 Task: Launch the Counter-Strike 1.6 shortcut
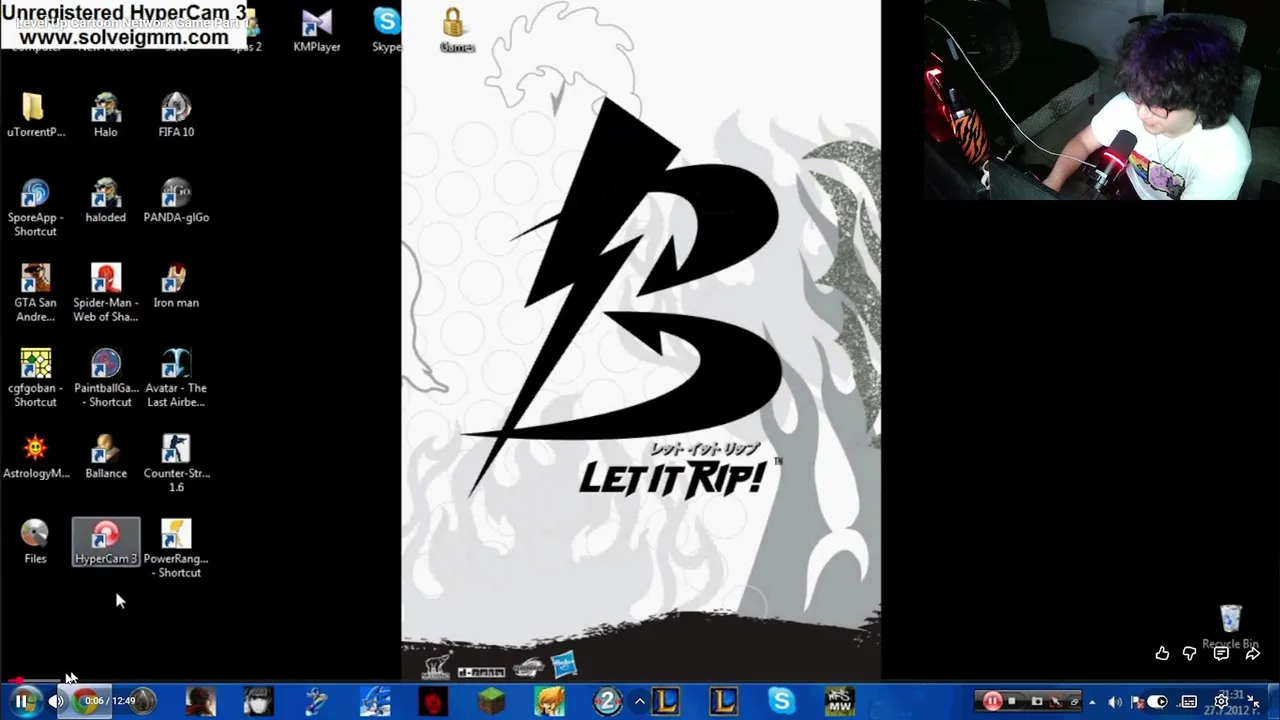click(176, 463)
